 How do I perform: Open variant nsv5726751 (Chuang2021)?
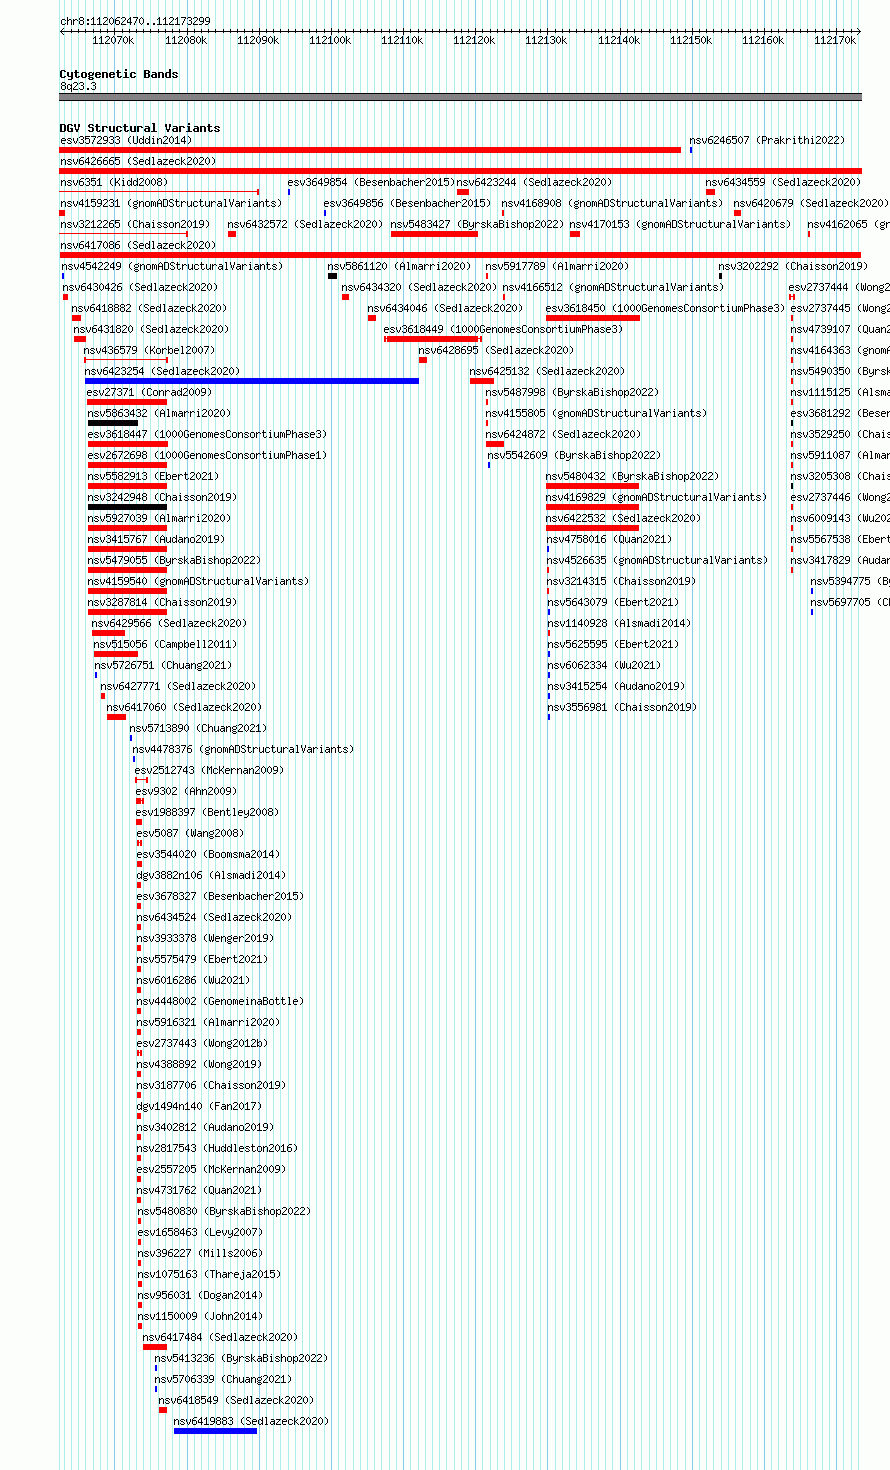[163, 665]
